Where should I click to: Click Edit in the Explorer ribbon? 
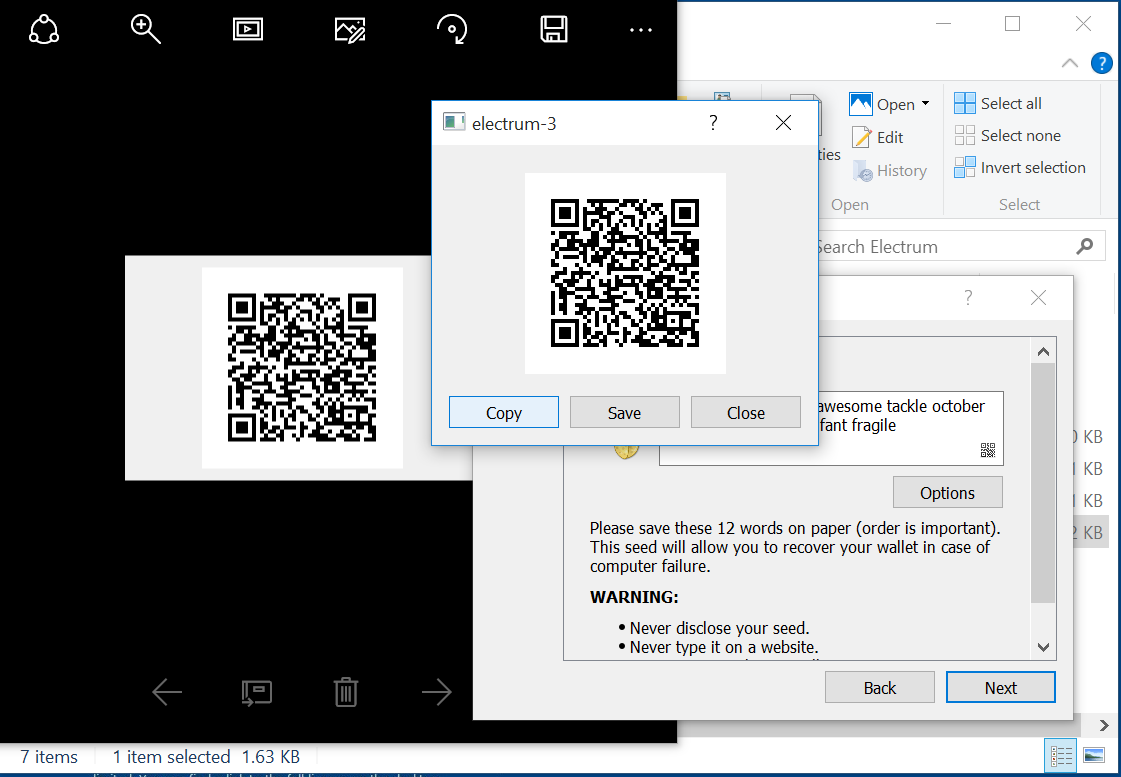(878, 137)
